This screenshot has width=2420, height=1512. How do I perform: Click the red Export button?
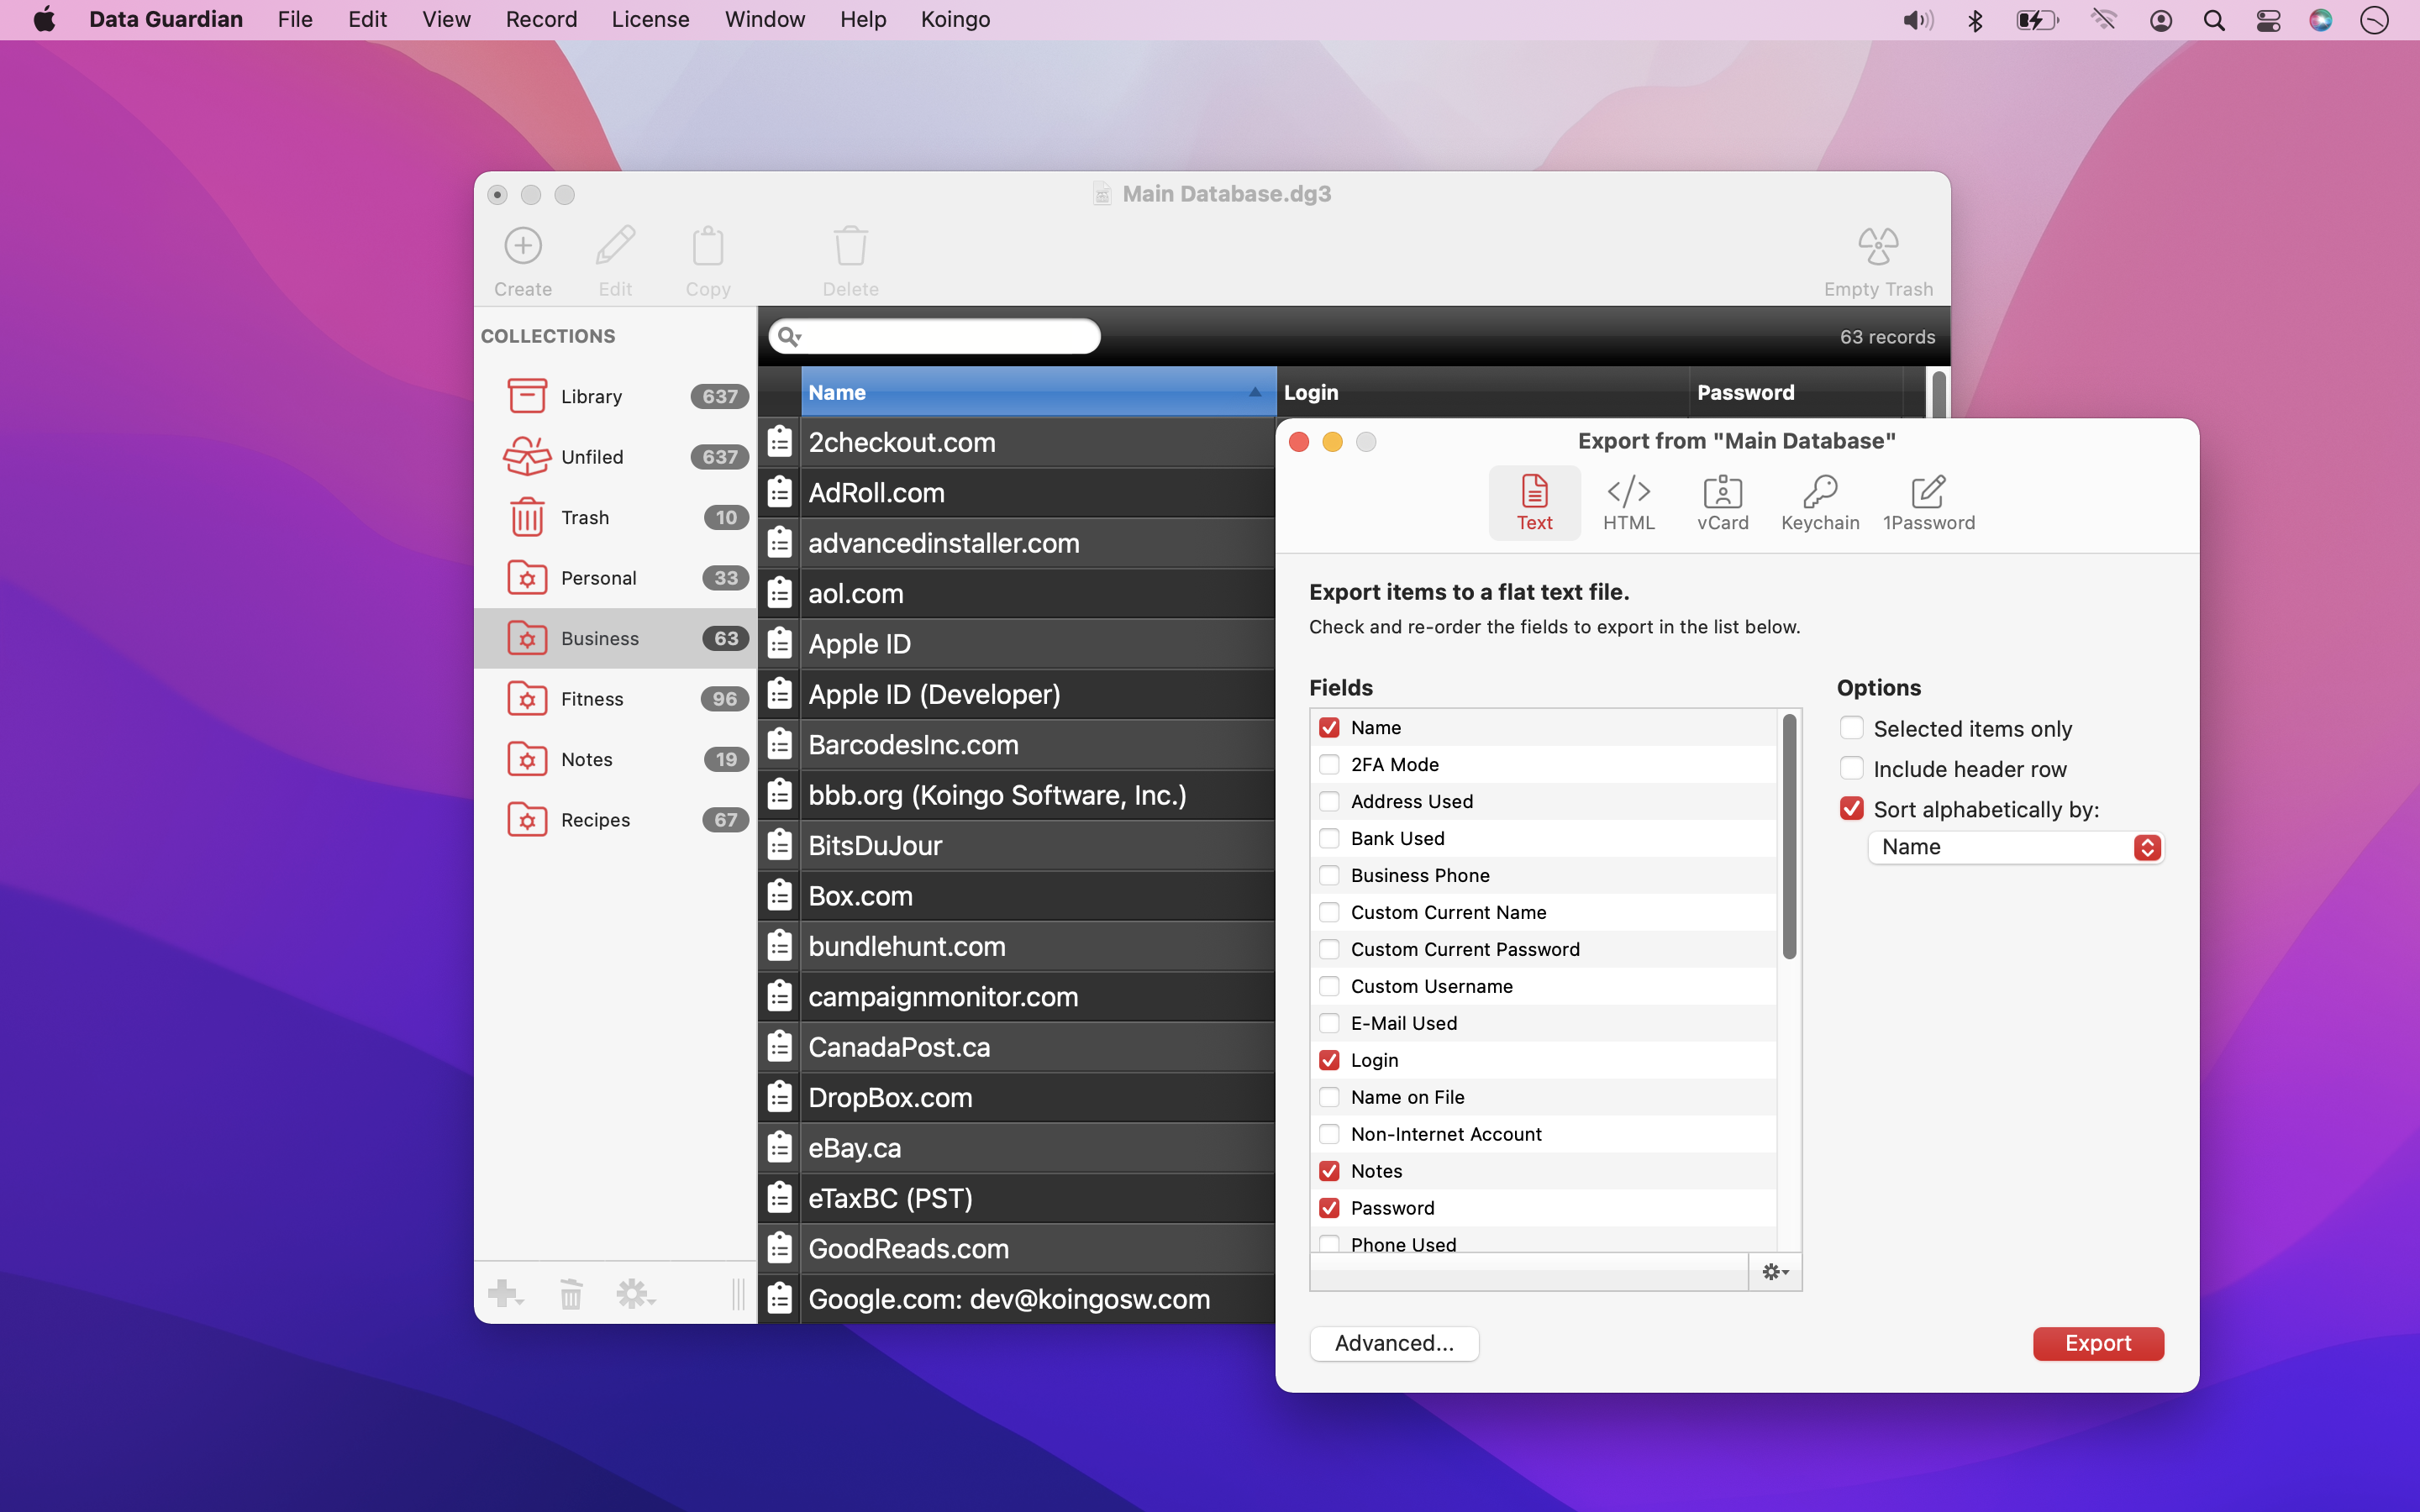coord(2097,1343)
